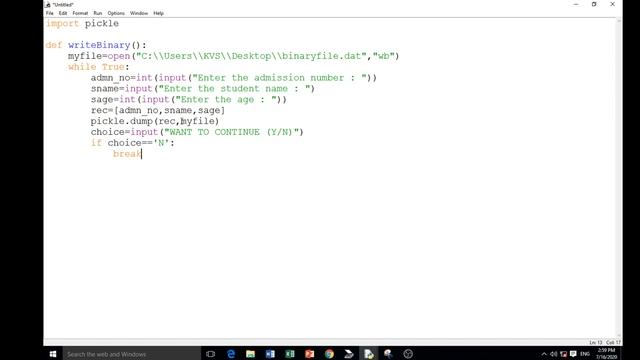Click the OBS Studio taskbar icon

point(408,354)
